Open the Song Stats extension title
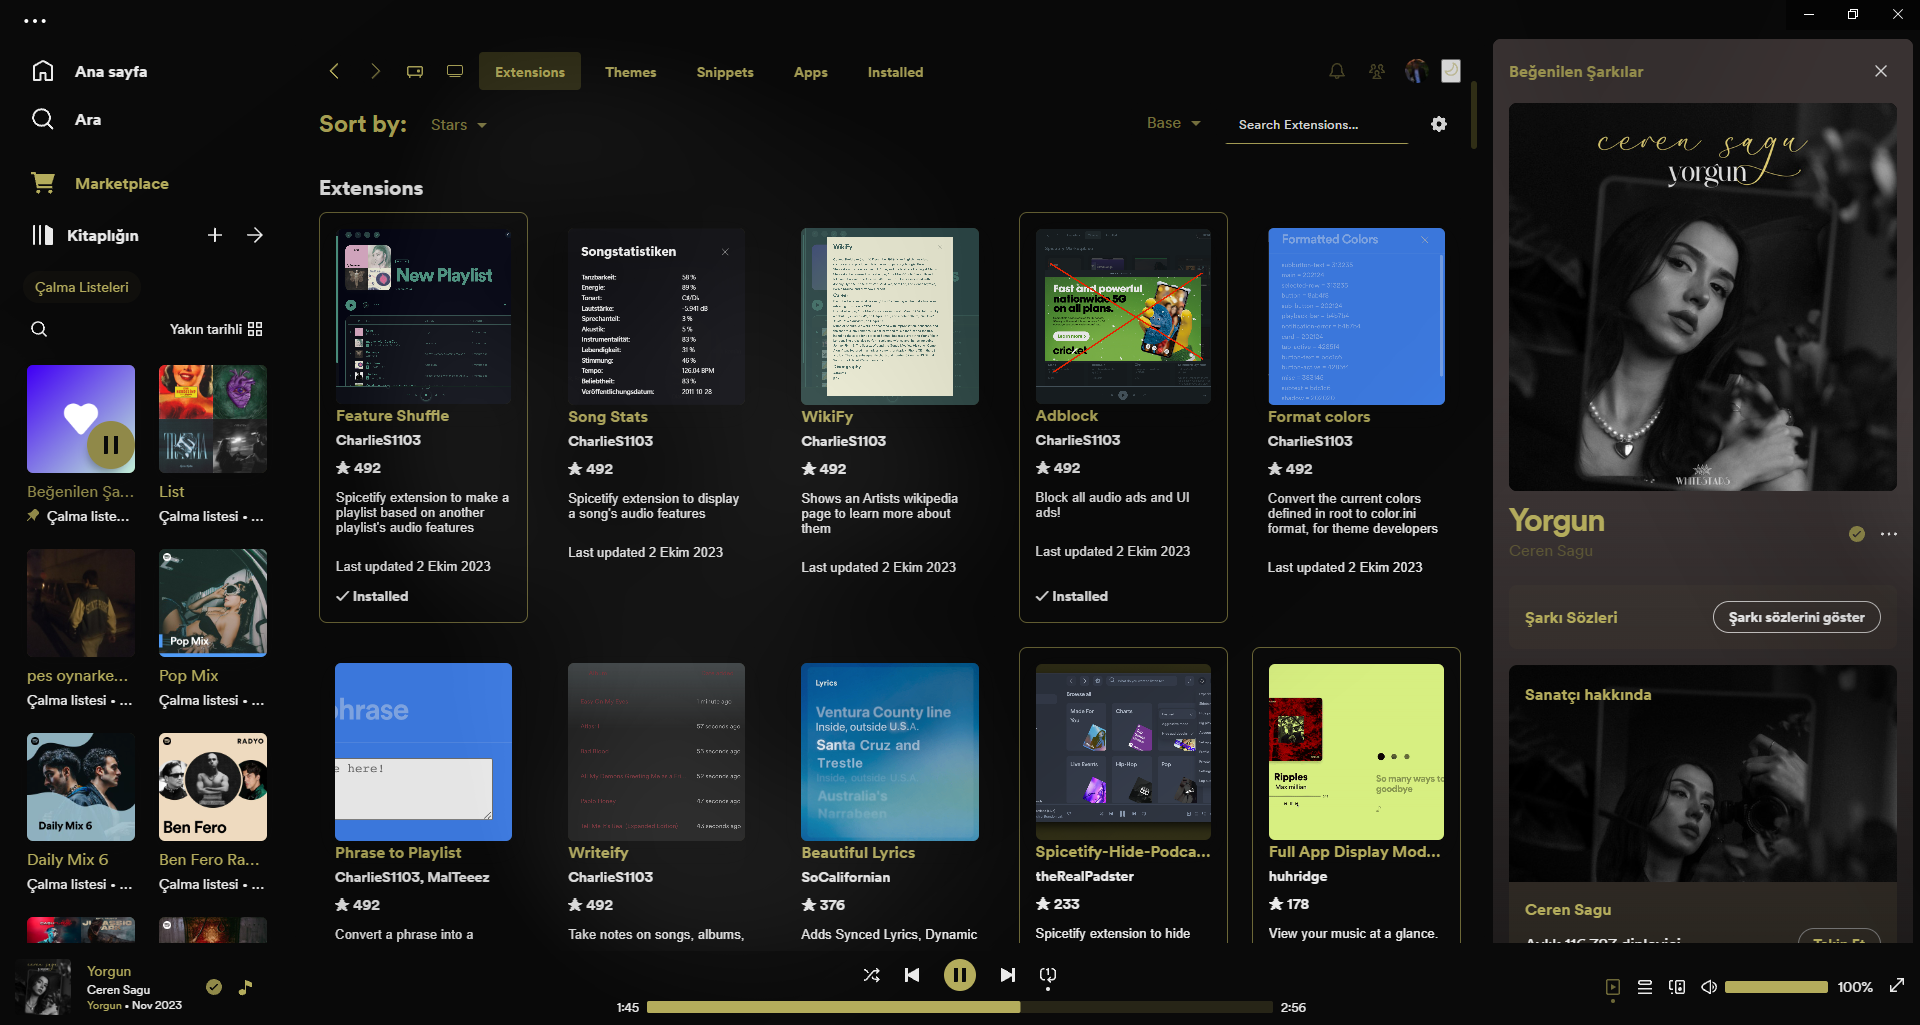The height and width of the screenshot is (1025, 1920). pyautogui.click(x=608, y=417)
